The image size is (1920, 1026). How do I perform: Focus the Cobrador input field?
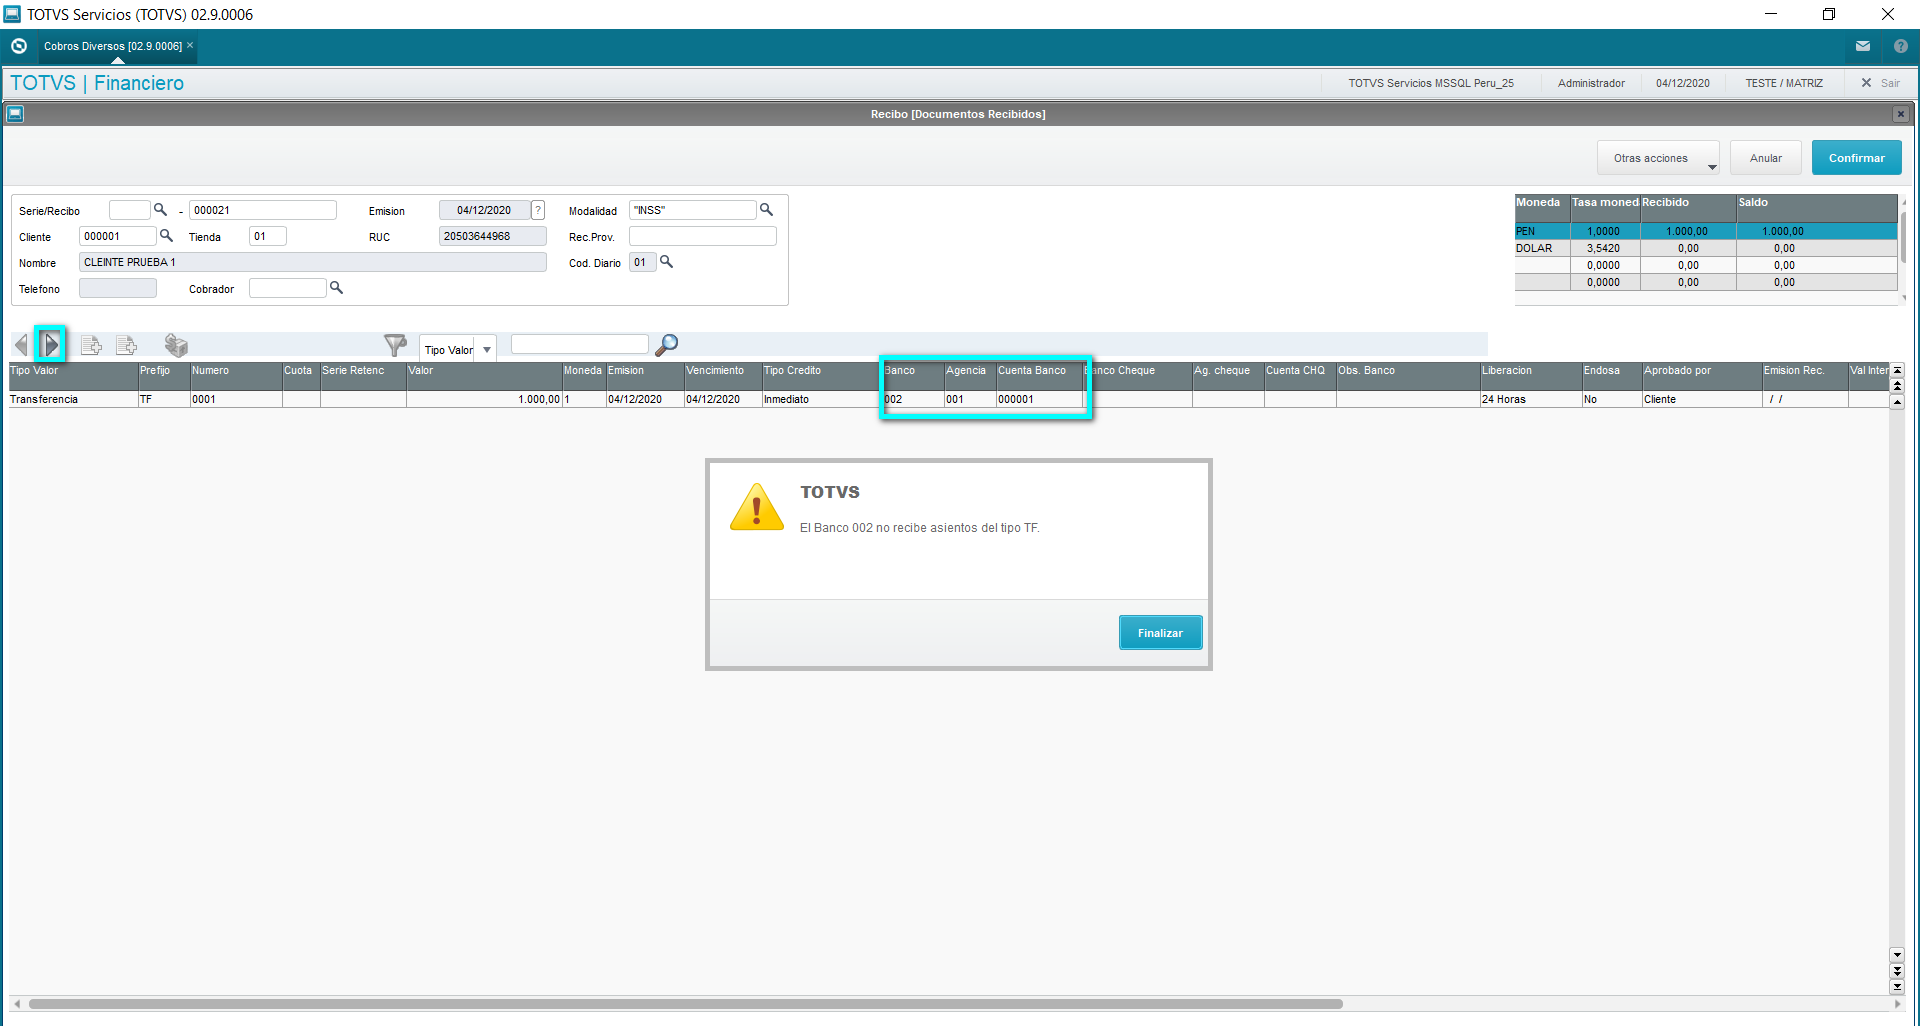pyautogui.click(x=288, y=288)
